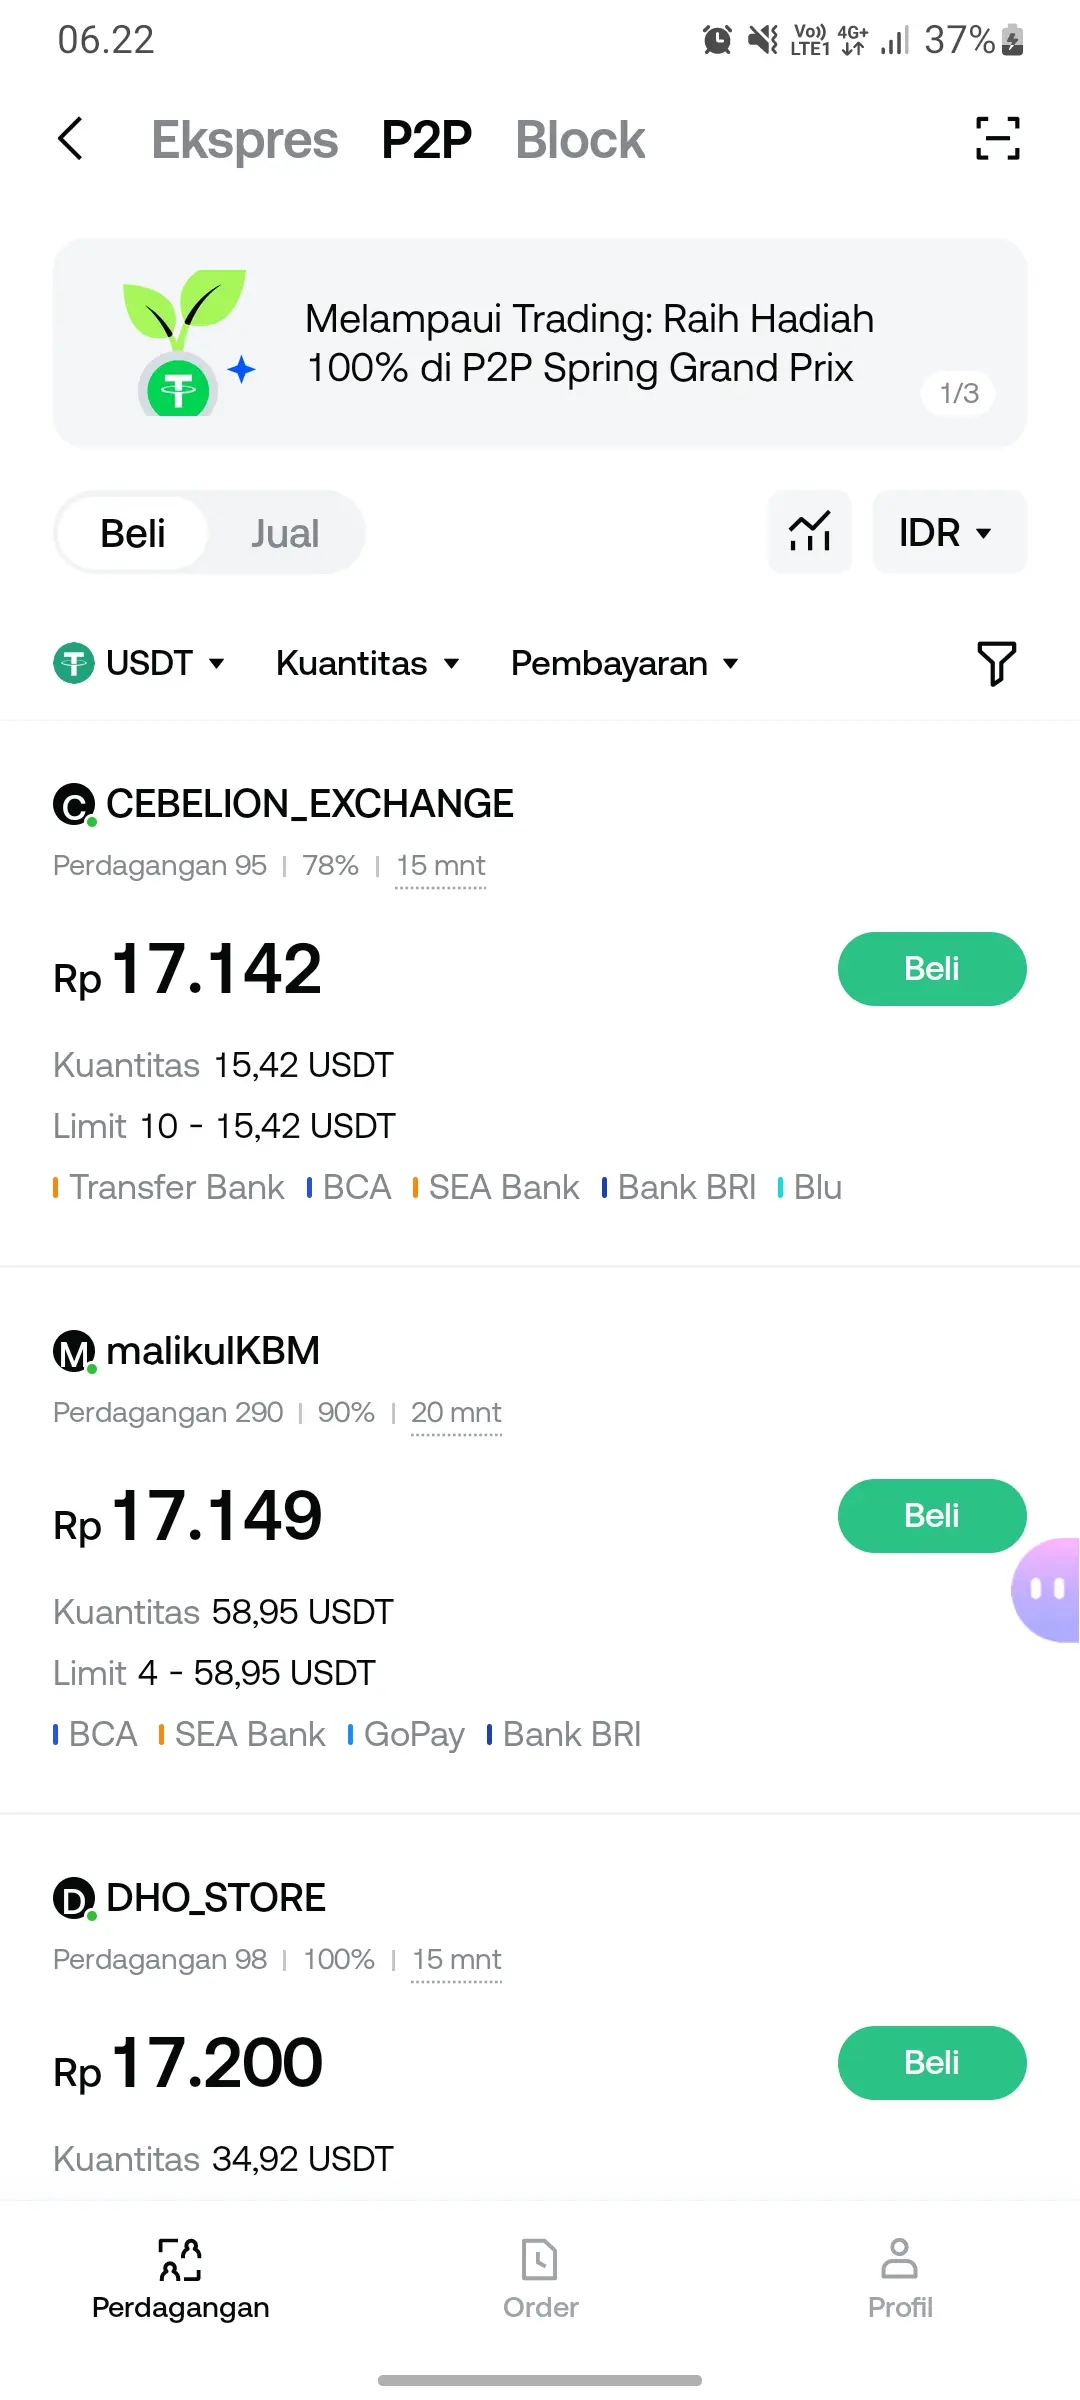Image resolution: width=1080 pixels, height=2400 pixels.
Task: Tap Beli button for Rp 17.142 offer
Action: (932, 969)
